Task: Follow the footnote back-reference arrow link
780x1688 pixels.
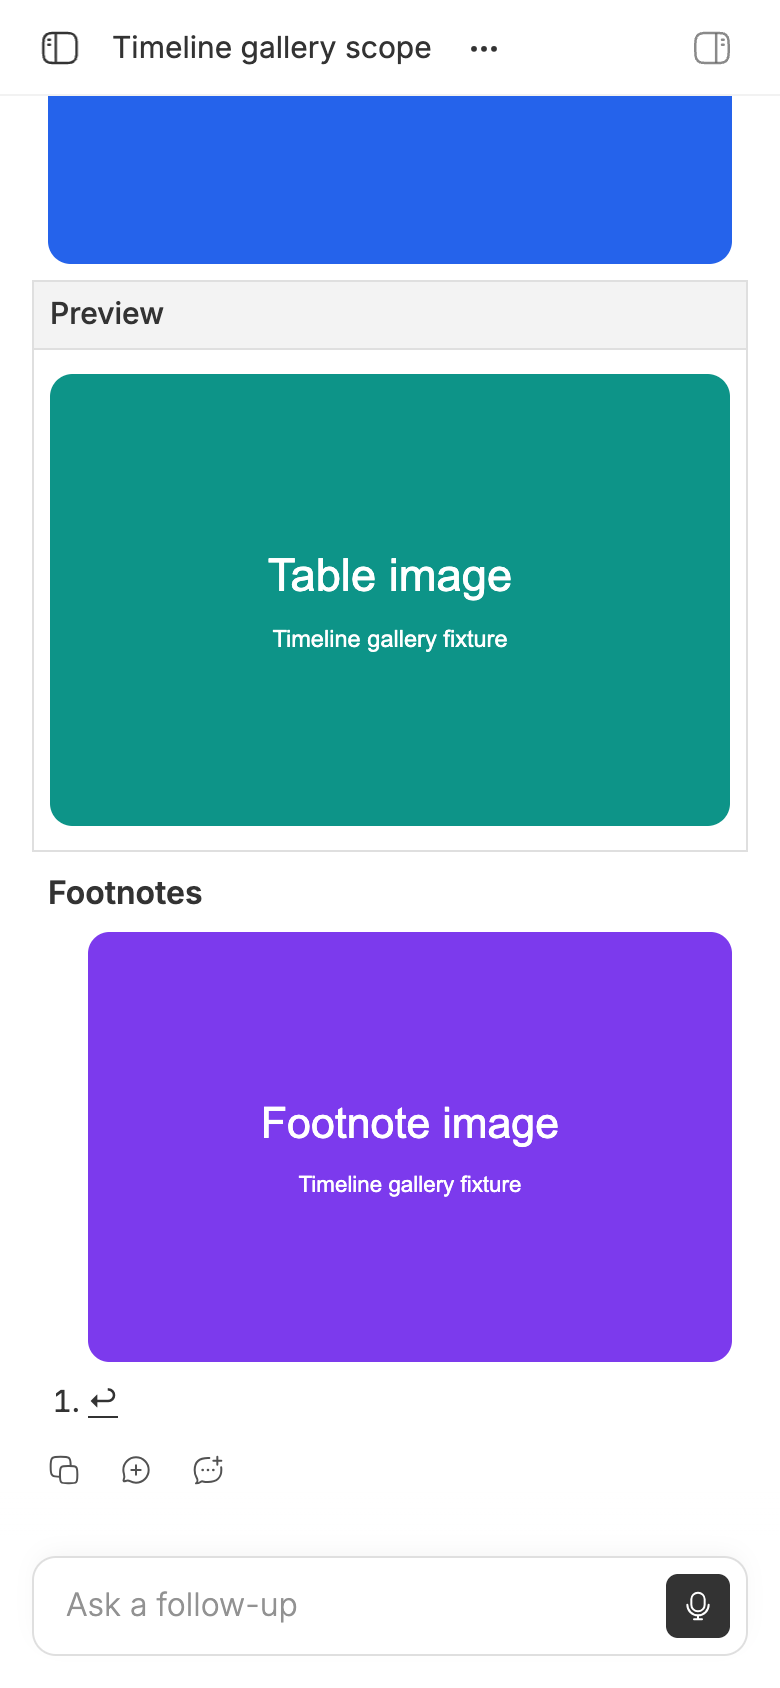Action: coord(103,1401)
